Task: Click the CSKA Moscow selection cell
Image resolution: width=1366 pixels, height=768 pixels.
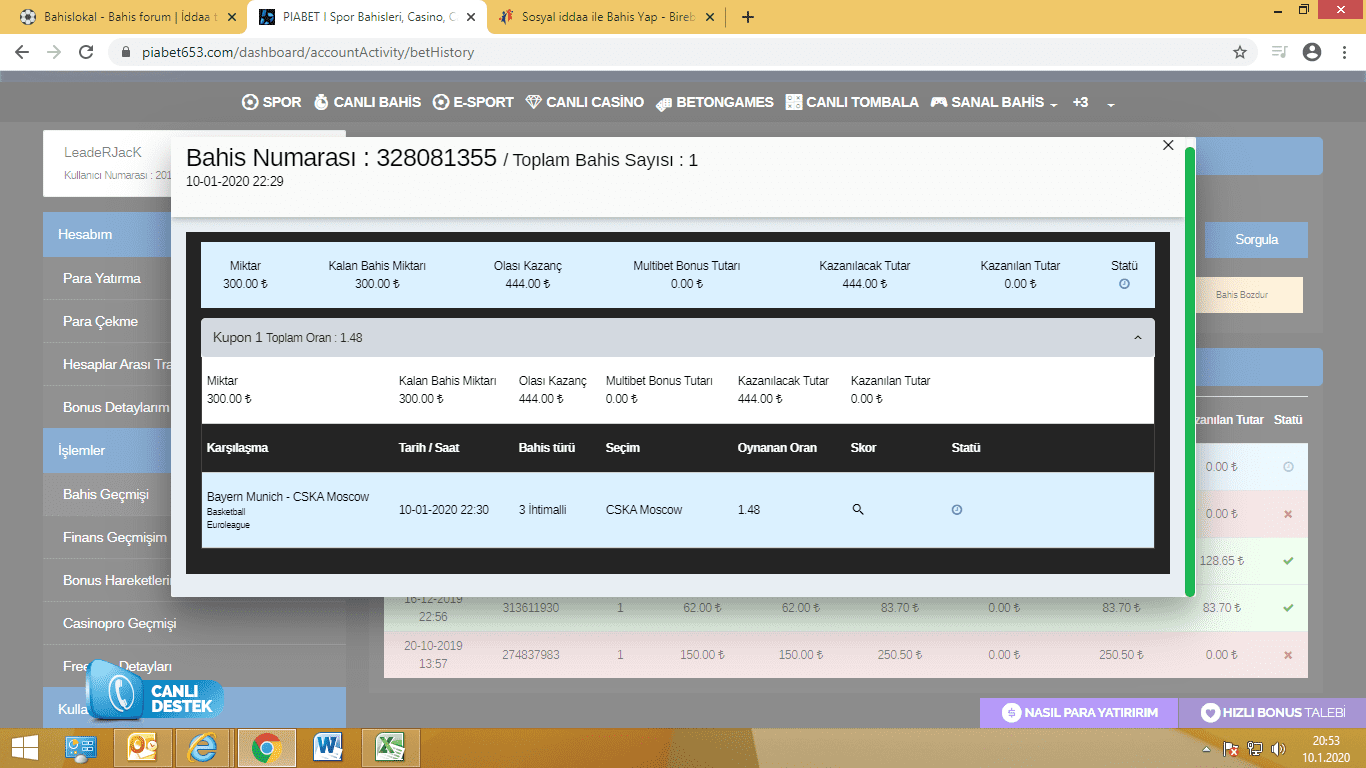Action: click(644, 510)
